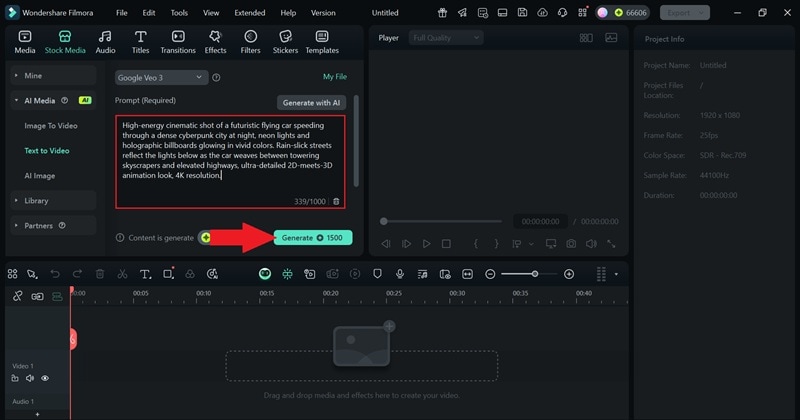Open the Templates tab

(322, 42)
